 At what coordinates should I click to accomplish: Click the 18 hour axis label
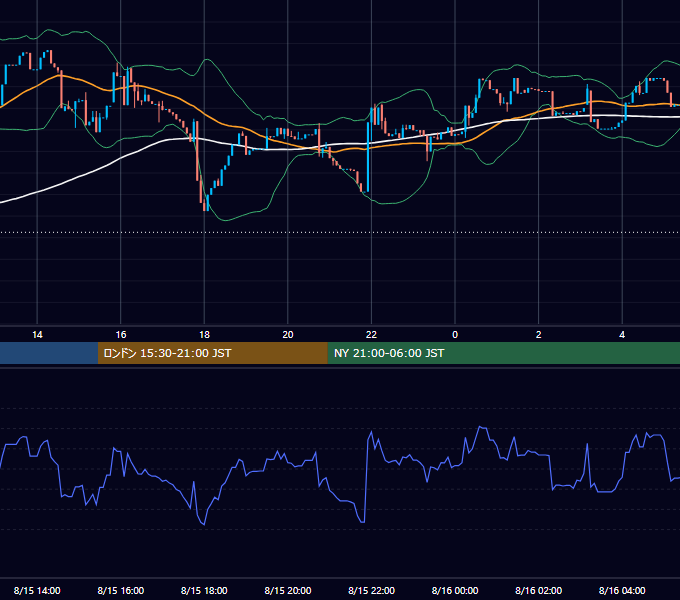pos(204,335)
